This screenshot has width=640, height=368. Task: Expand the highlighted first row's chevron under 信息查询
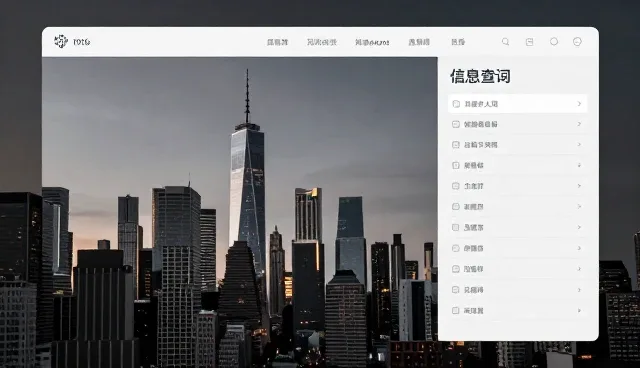579,104
